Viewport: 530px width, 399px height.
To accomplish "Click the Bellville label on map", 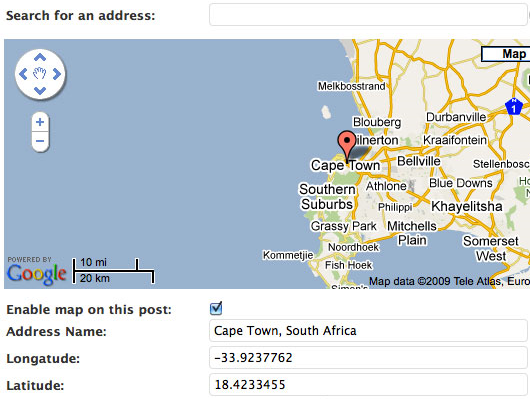I will click(x=418, y=161).
